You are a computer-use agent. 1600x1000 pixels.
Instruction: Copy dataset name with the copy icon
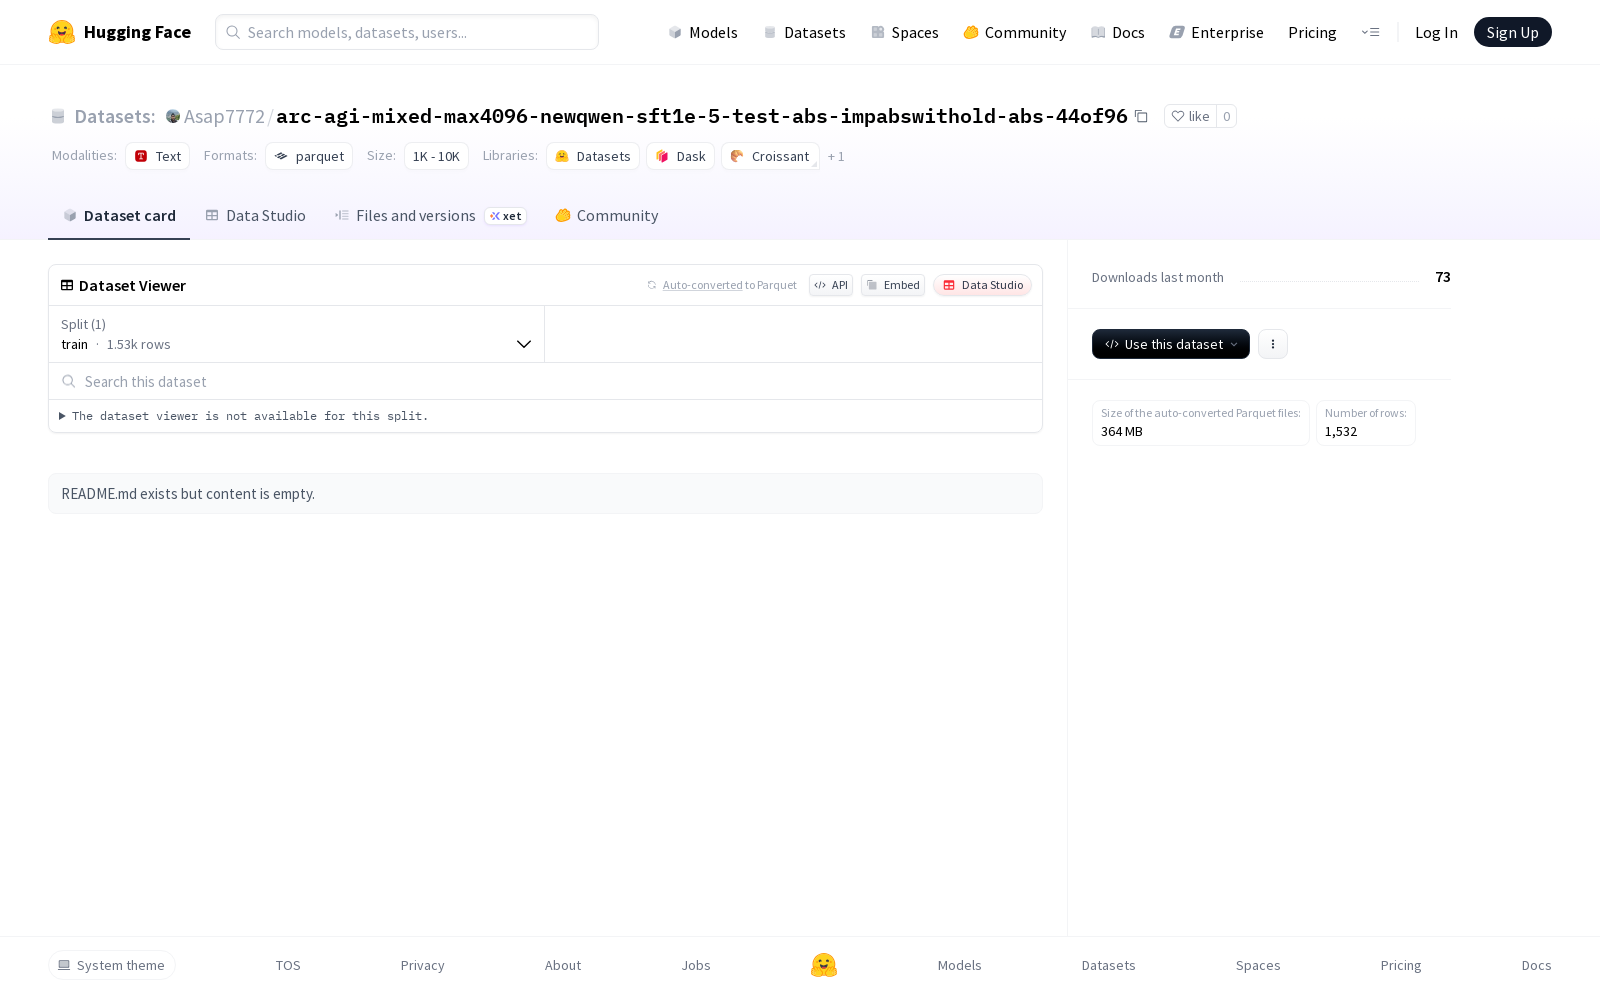coord(1141,116)
